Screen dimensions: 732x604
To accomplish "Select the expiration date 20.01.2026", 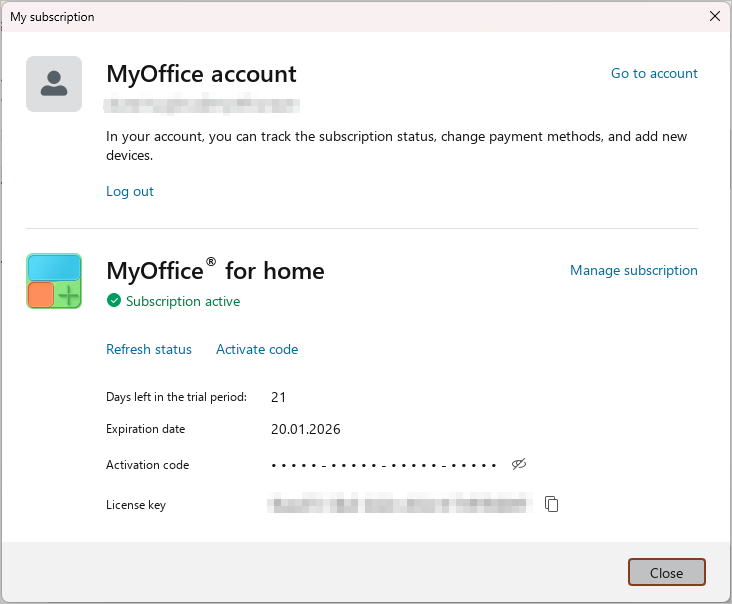I will (306, 429).
